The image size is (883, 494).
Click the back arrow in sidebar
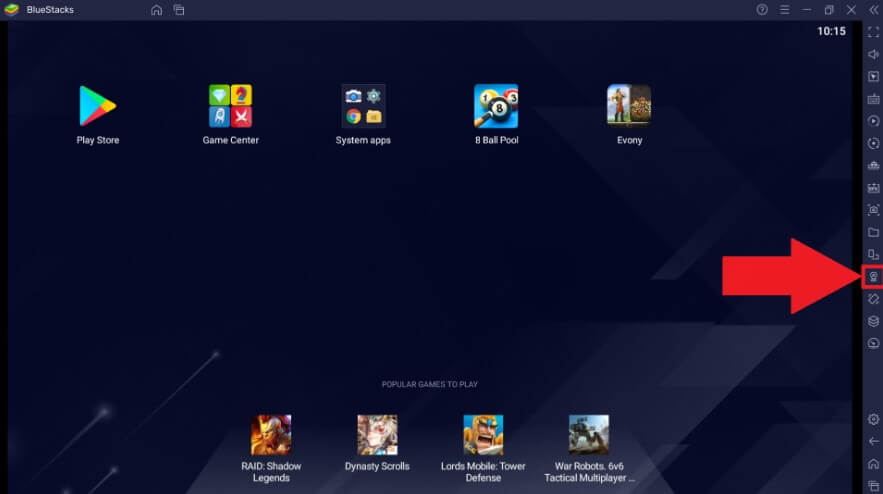[873, 441]
